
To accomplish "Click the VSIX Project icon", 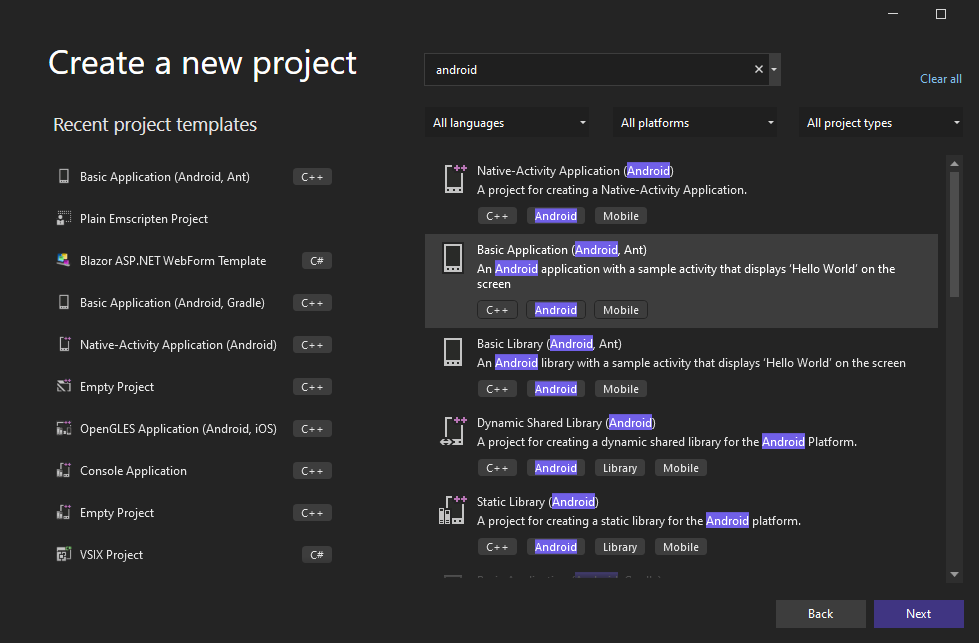I will click(x=64, y=554).
